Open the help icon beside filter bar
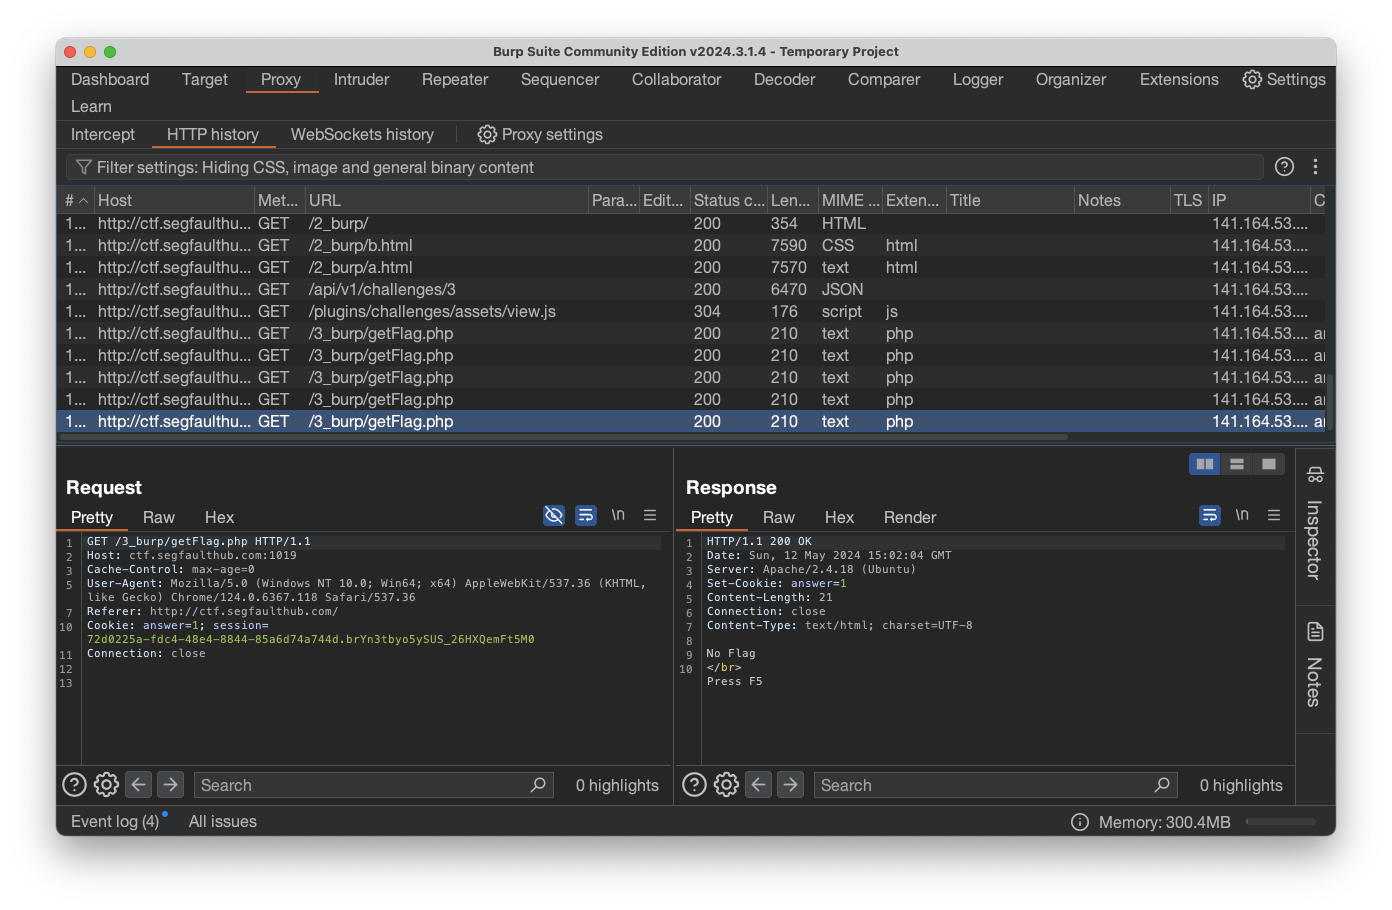The width and height of the screenshot is (1392, 910). pos(1285,167)
